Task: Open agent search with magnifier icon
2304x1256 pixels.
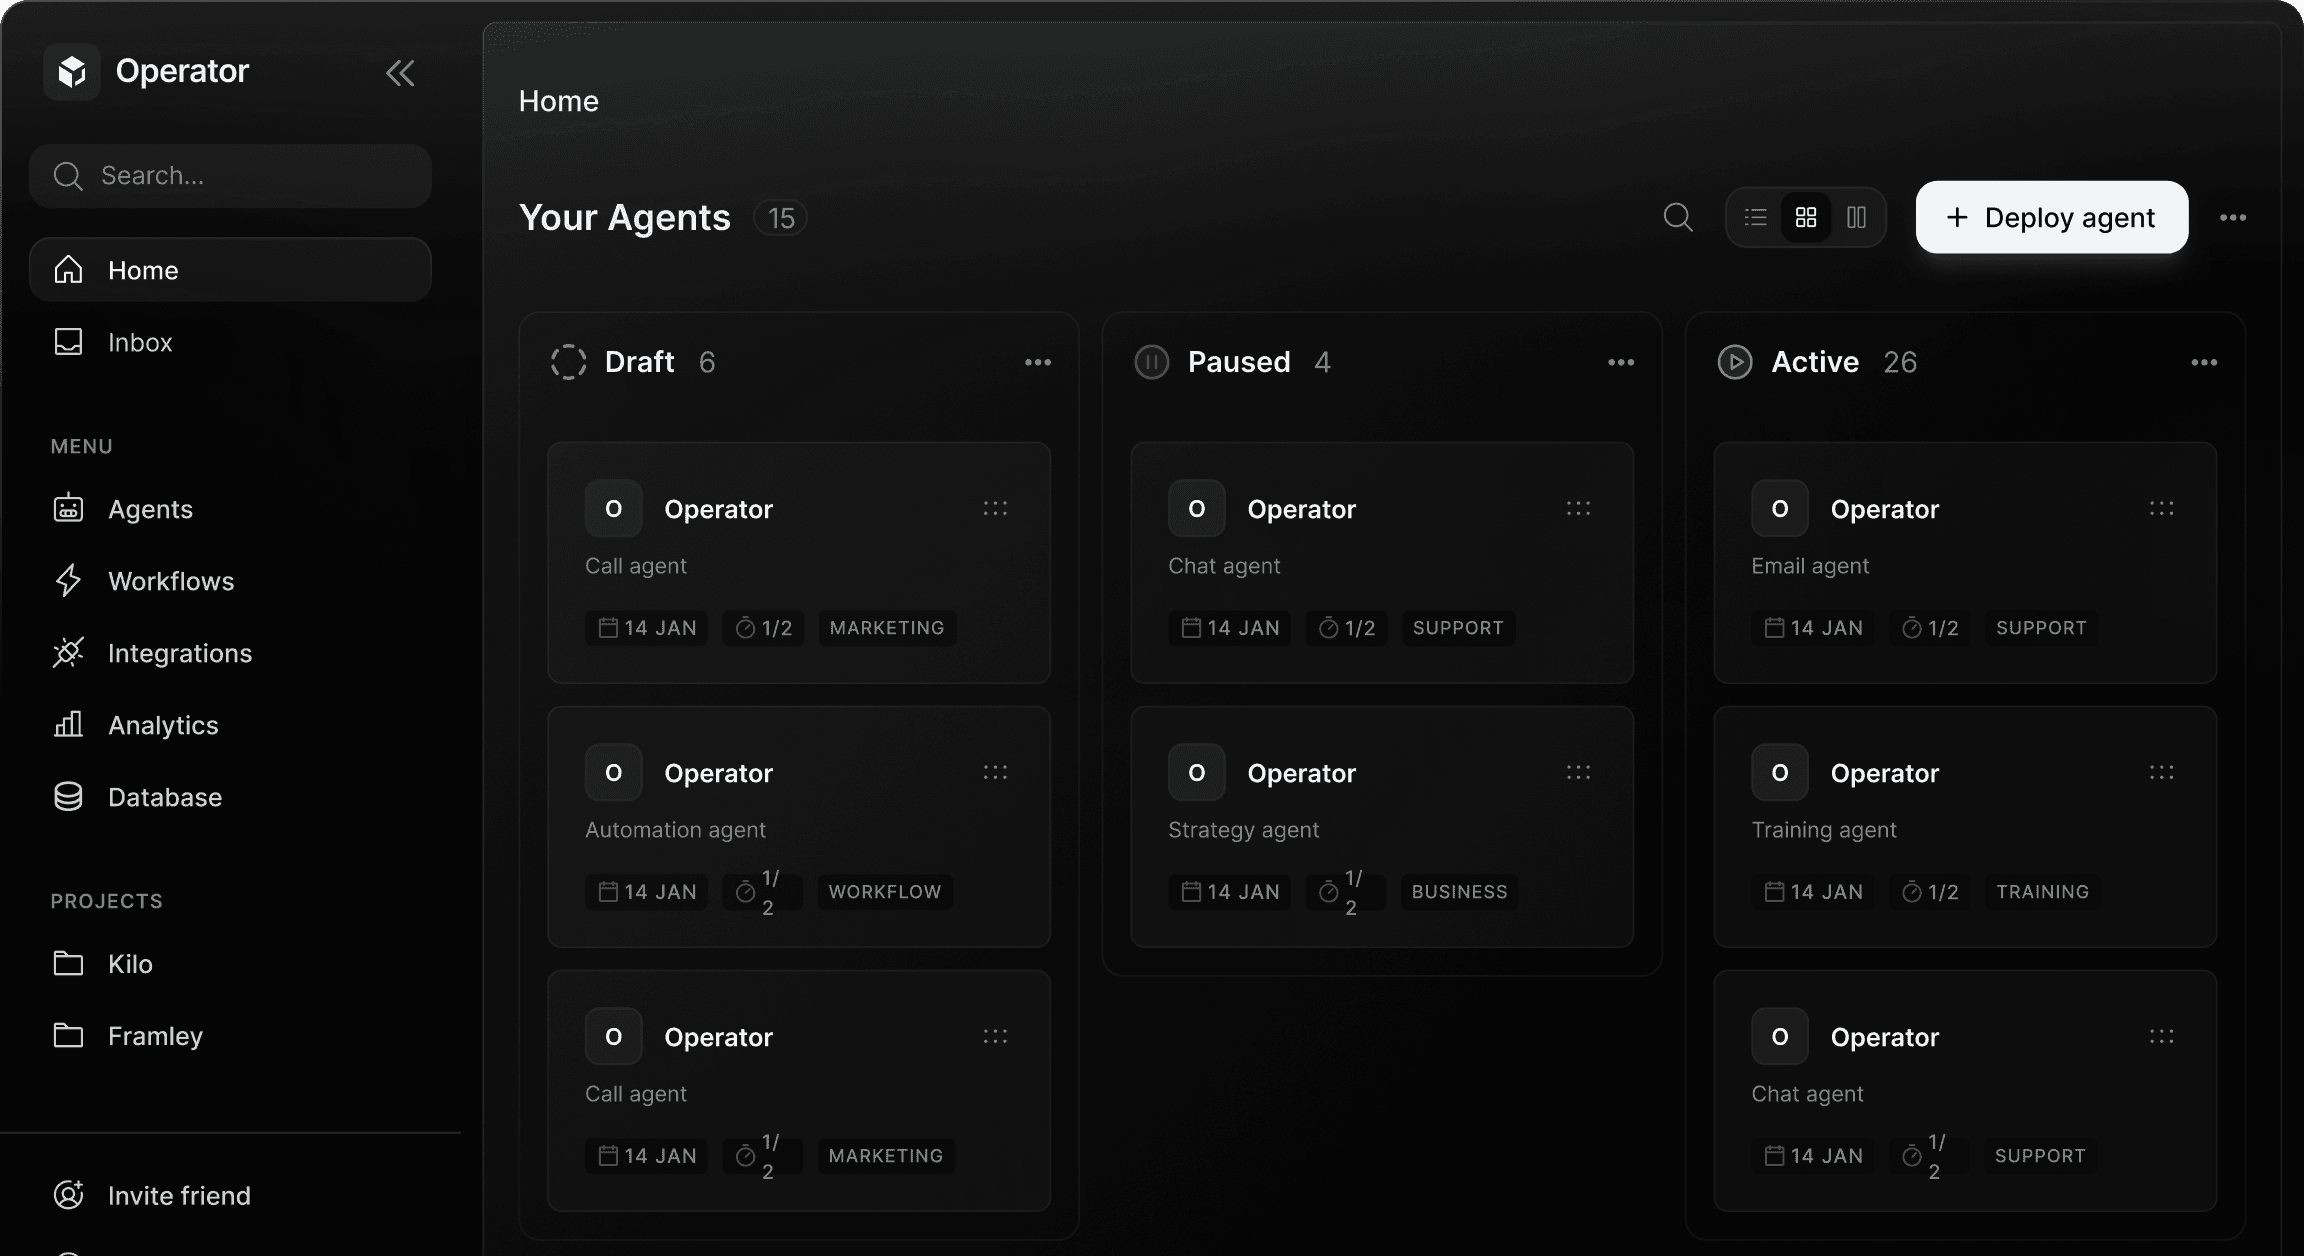Action: [1678, 217]
